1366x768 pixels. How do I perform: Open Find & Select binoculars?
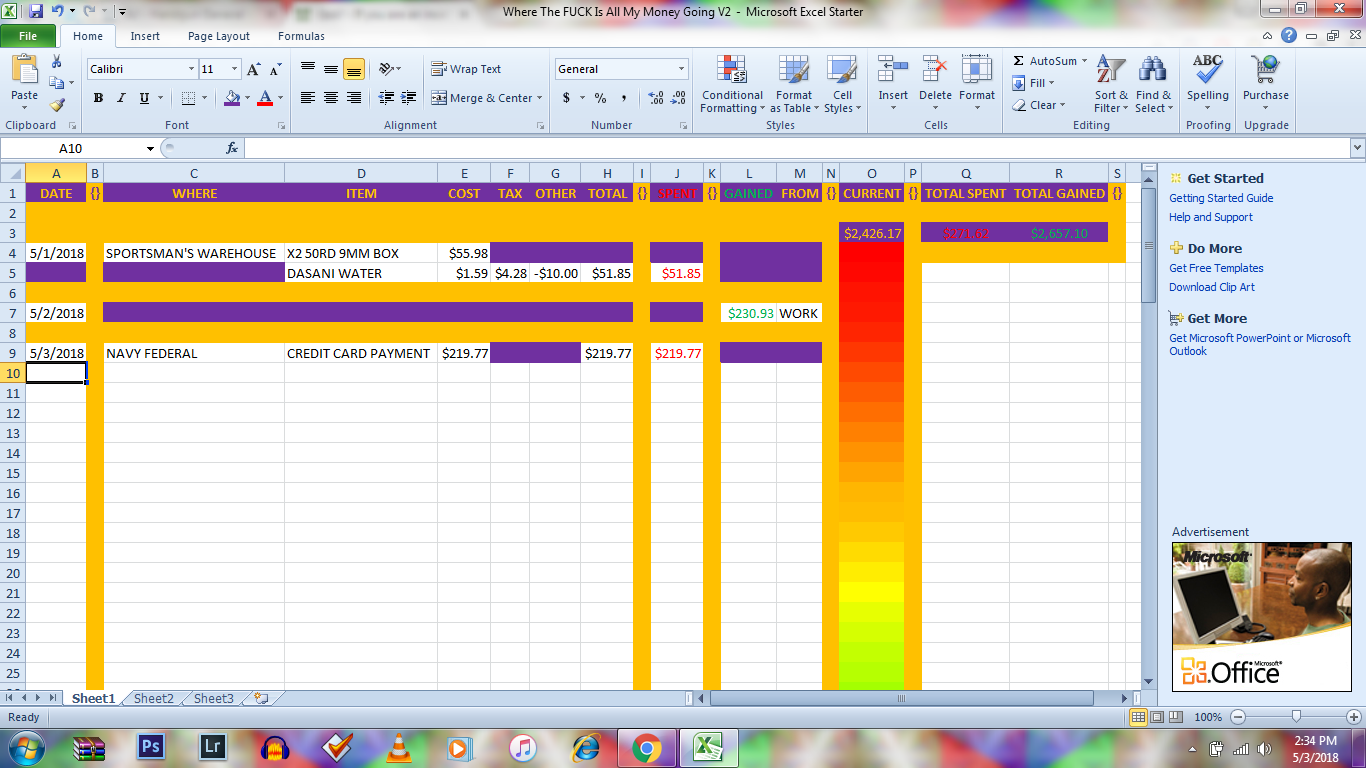pyautogui.click(x=1153, y=85)
